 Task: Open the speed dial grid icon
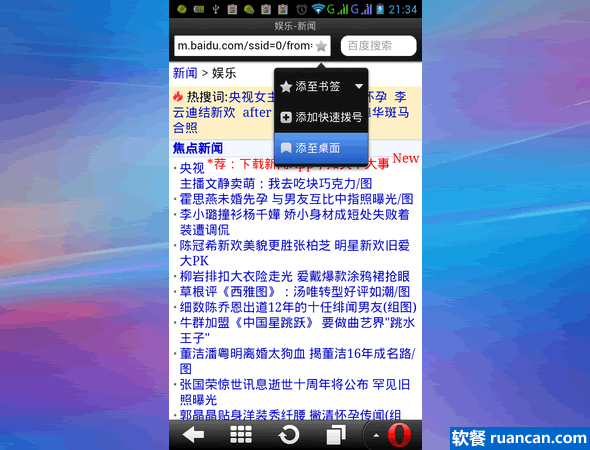click(241, 435)
